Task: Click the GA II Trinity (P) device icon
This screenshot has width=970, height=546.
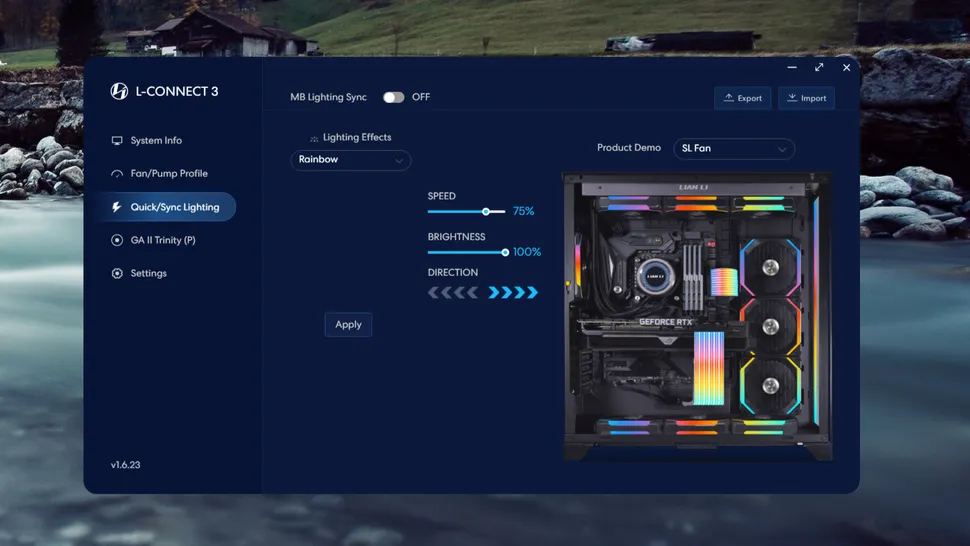Action: click(x=117, y=240)
